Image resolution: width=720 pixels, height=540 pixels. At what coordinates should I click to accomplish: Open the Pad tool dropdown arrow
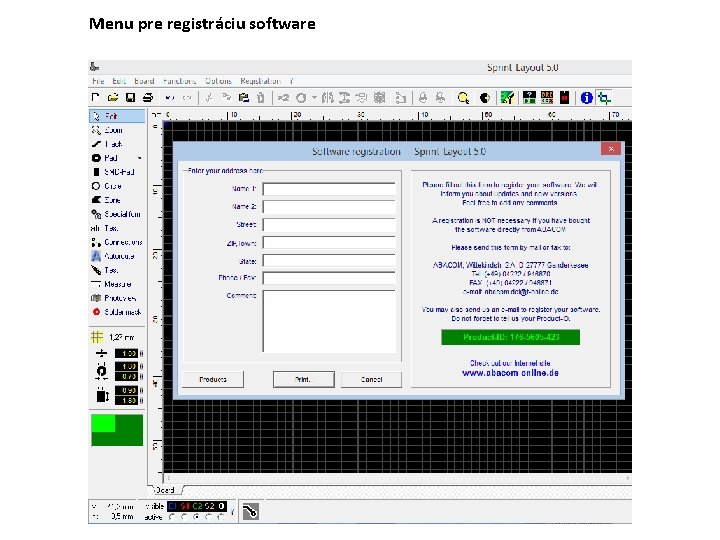coord(140,158)
